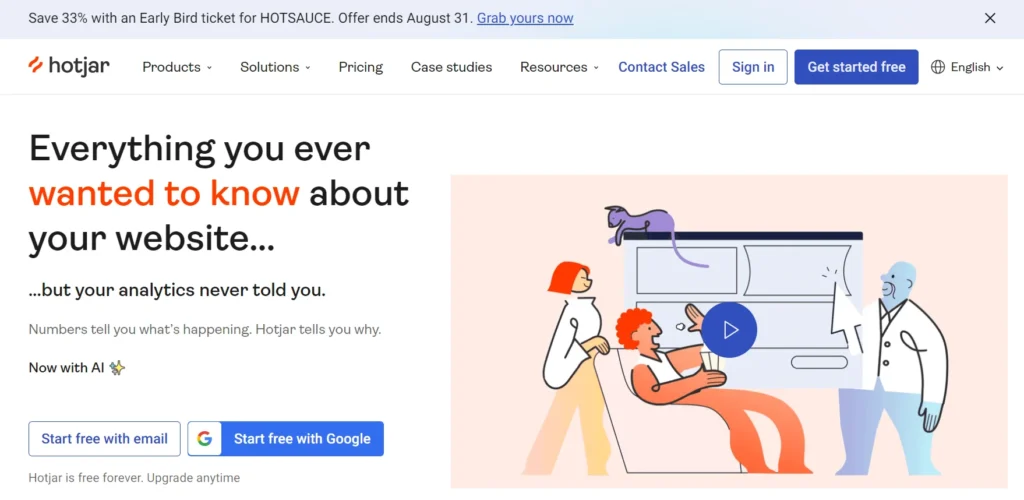Open the Solutions menu label
This screenshot has width=1024, height=500.
270,67
